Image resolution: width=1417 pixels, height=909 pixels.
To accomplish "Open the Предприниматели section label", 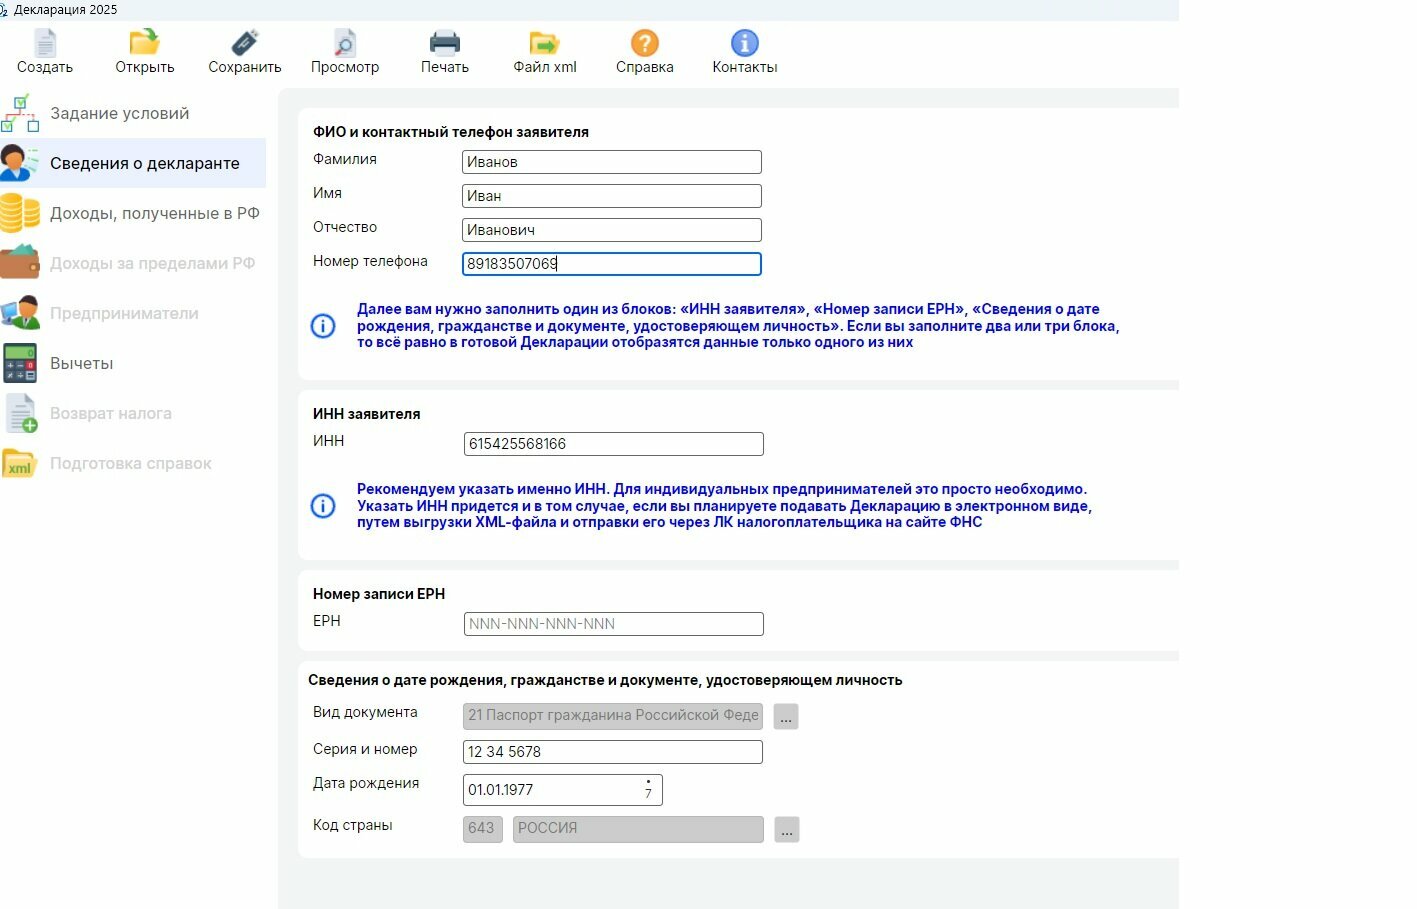I will point(124,313).
